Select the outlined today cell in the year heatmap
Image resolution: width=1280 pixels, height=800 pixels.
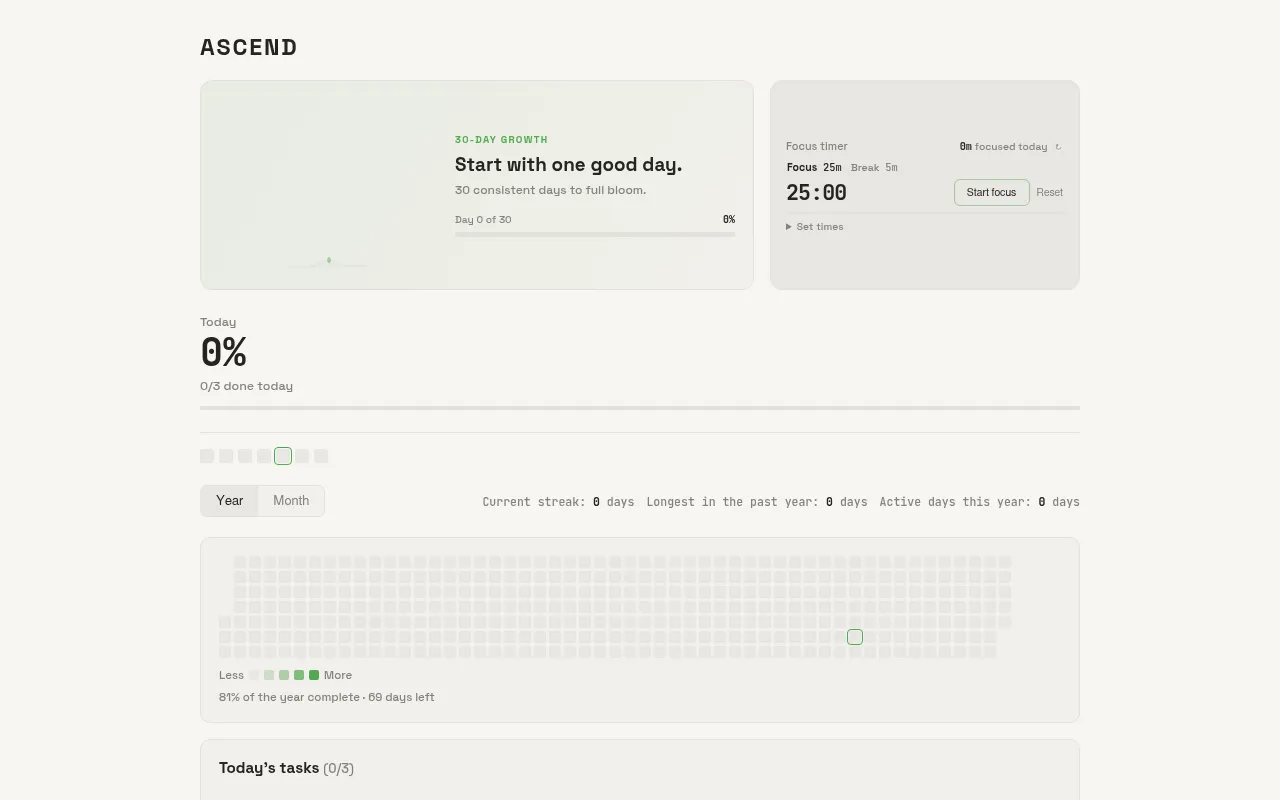[x=855, y=637]
